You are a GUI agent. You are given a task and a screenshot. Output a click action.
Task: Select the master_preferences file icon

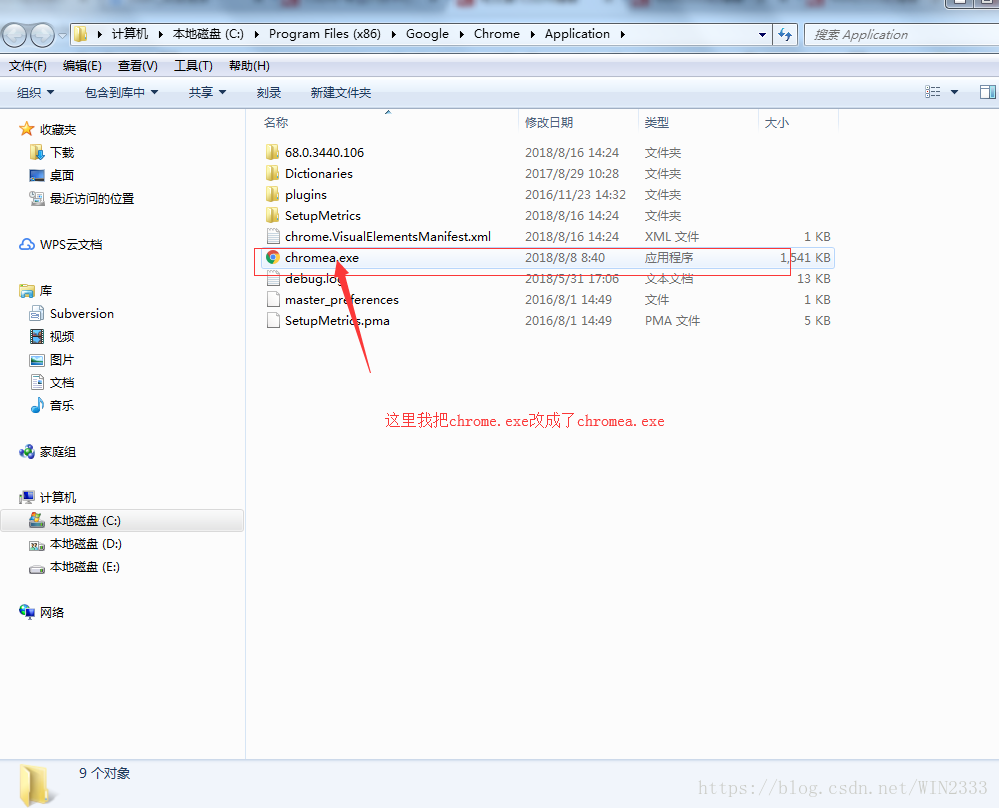tap(273, 299)
